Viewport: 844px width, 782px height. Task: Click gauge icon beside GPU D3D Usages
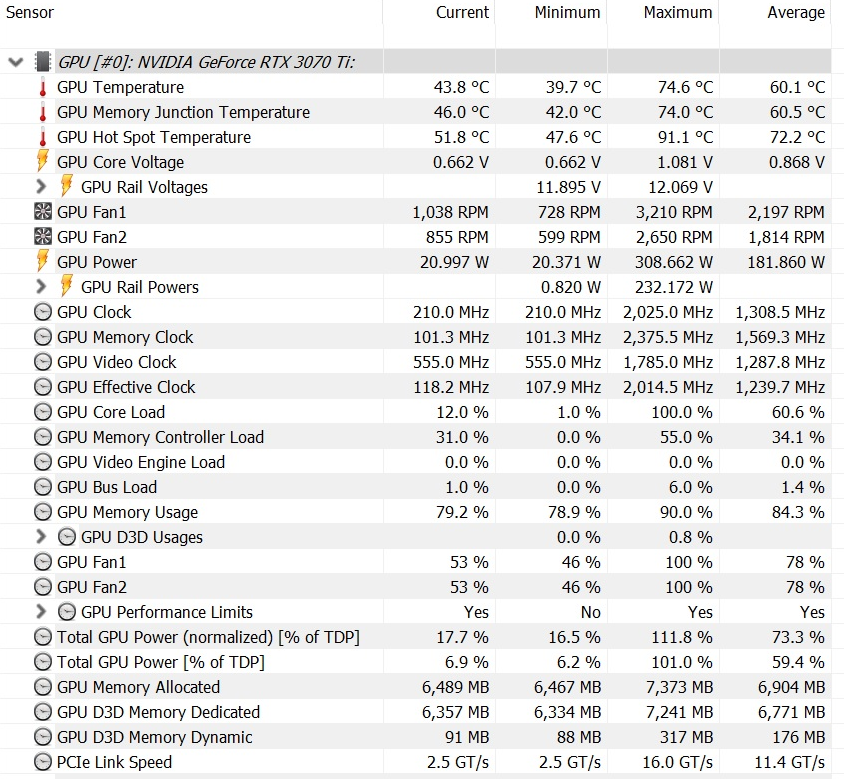67,537
